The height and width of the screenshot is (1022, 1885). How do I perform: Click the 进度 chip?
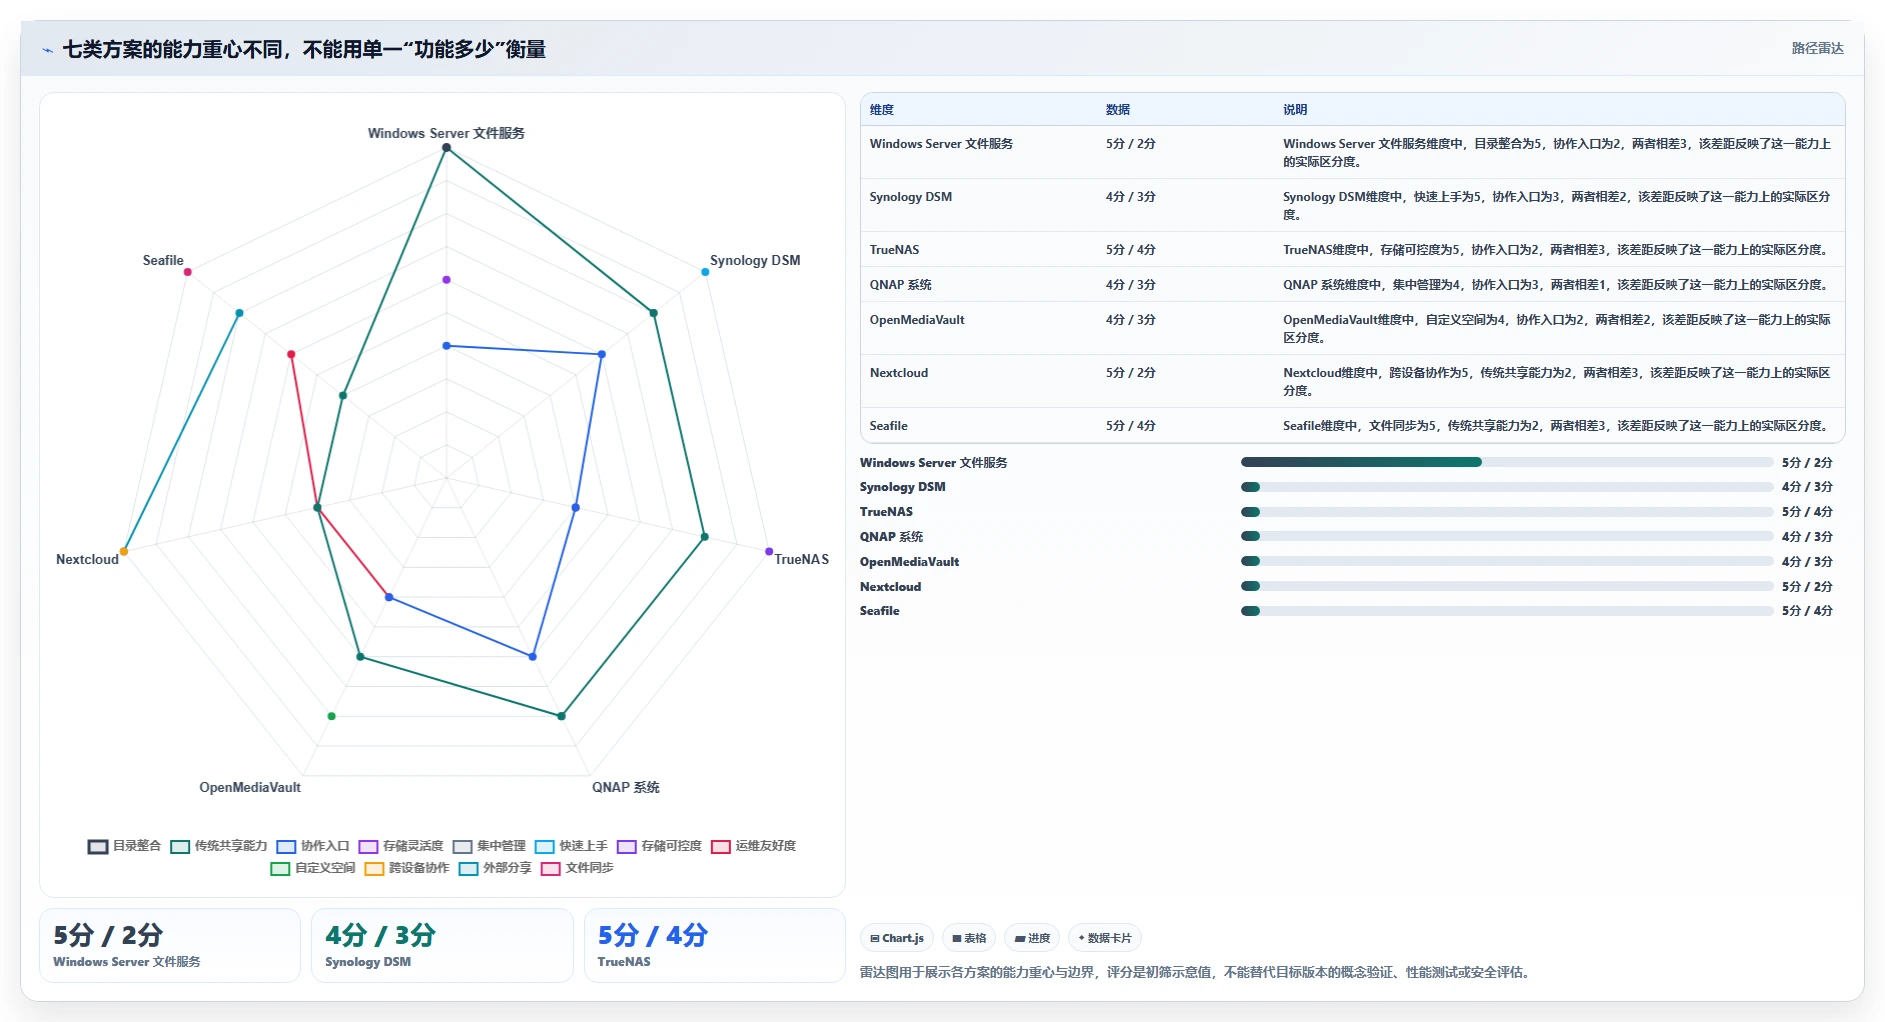pyautogui.click(x=1032, y=938)
